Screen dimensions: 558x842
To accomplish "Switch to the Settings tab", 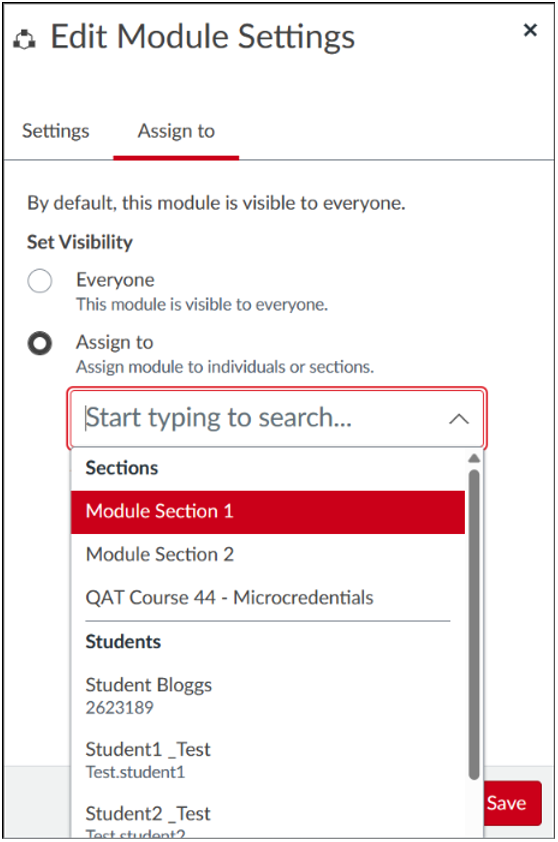I will [55, 131].
